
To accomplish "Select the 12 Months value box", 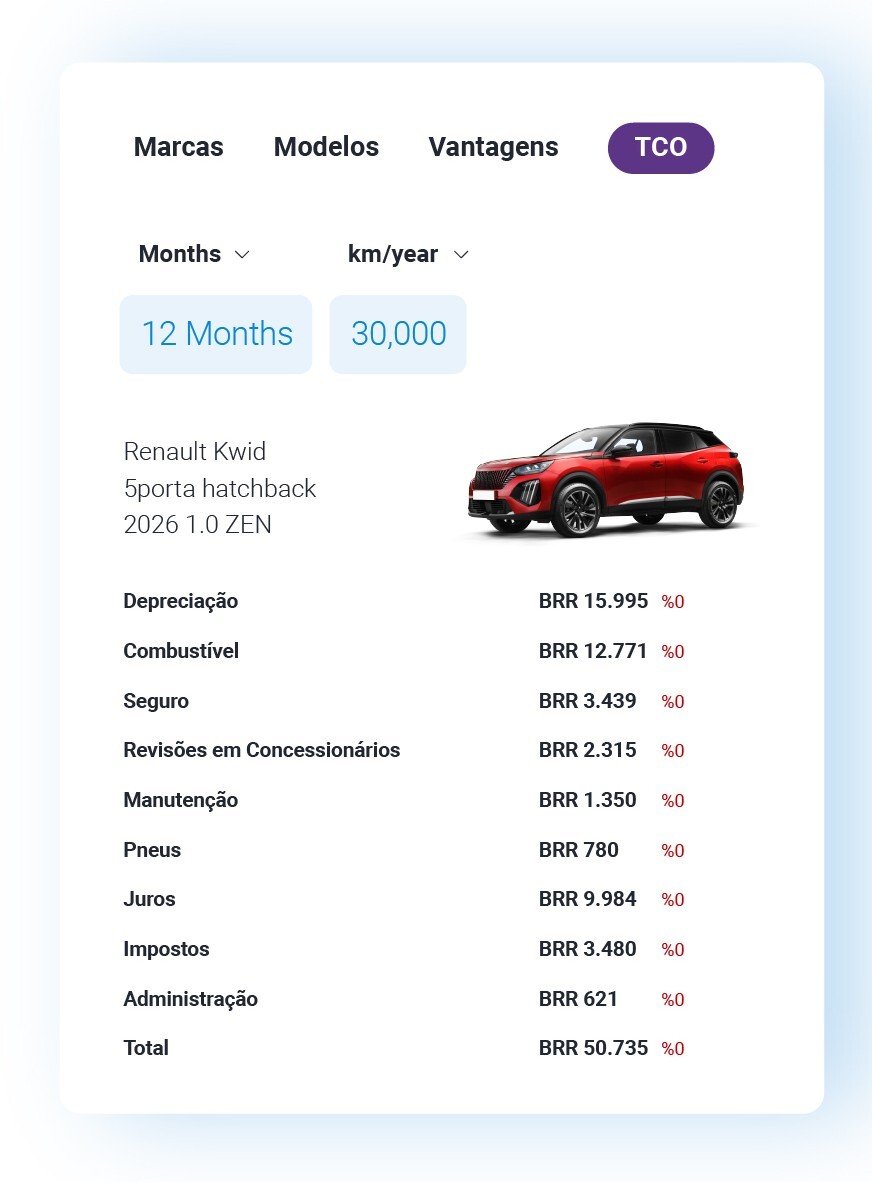I will [216, 334].
